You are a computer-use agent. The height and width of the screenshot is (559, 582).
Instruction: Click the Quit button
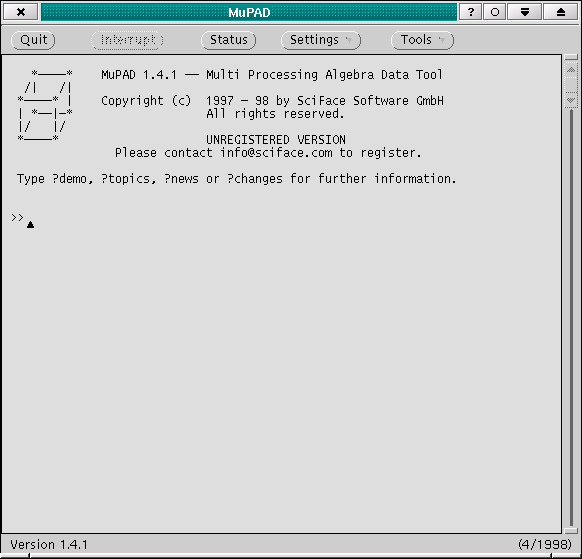pyautogui.click(x=33, y=40)
